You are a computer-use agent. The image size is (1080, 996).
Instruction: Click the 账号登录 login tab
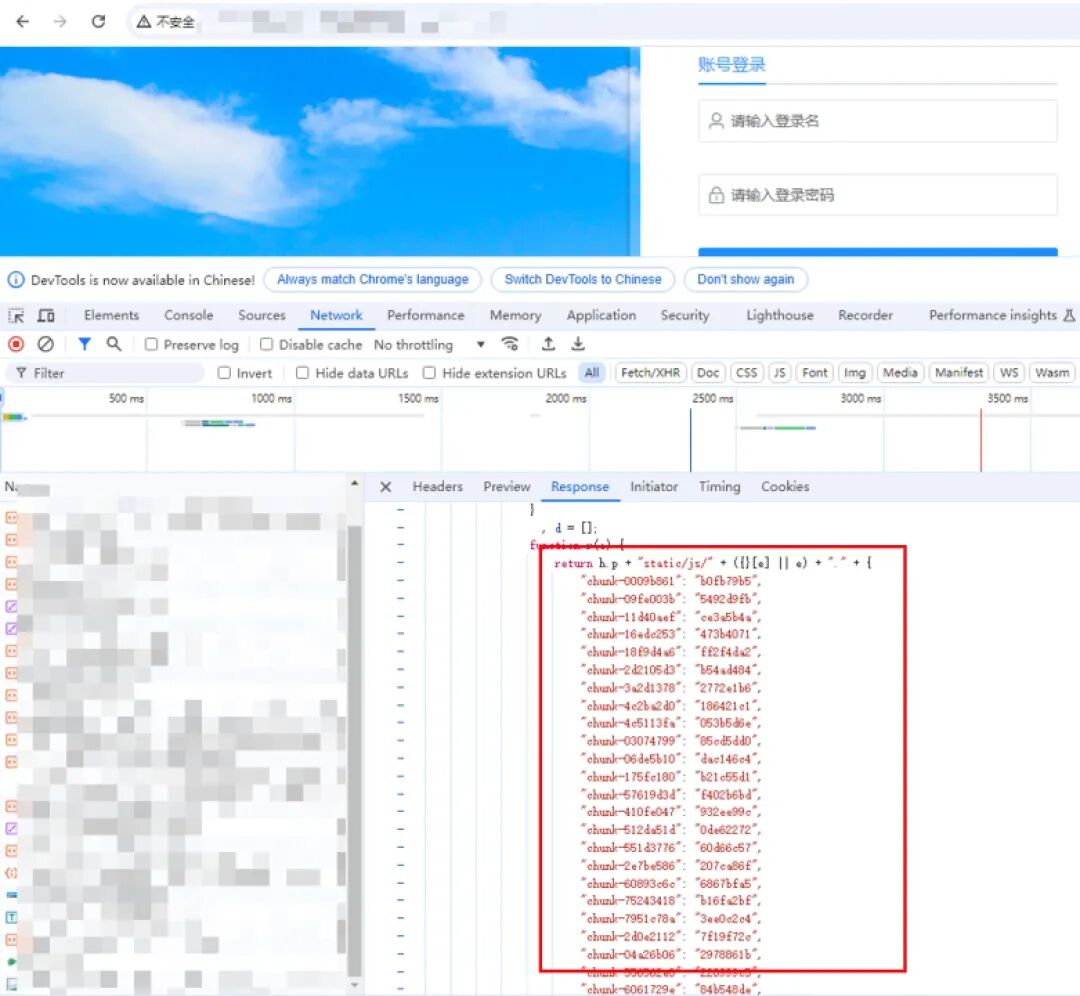pos(731,65)
